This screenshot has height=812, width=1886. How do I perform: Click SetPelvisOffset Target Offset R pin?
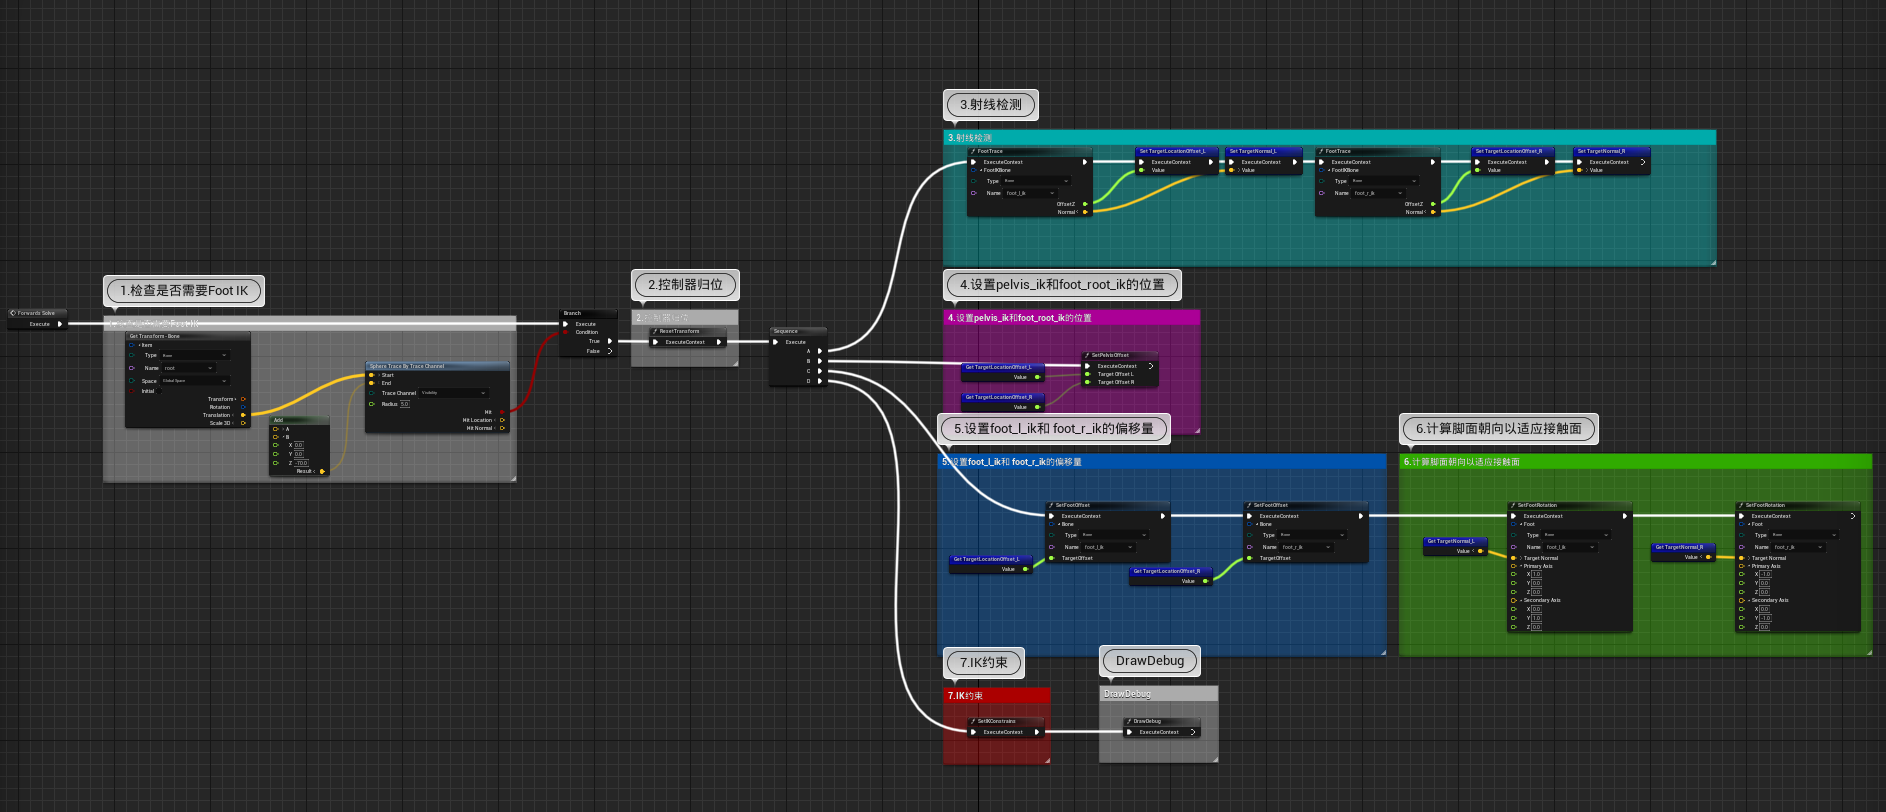pyautogui.click(x=1088, y=382)
